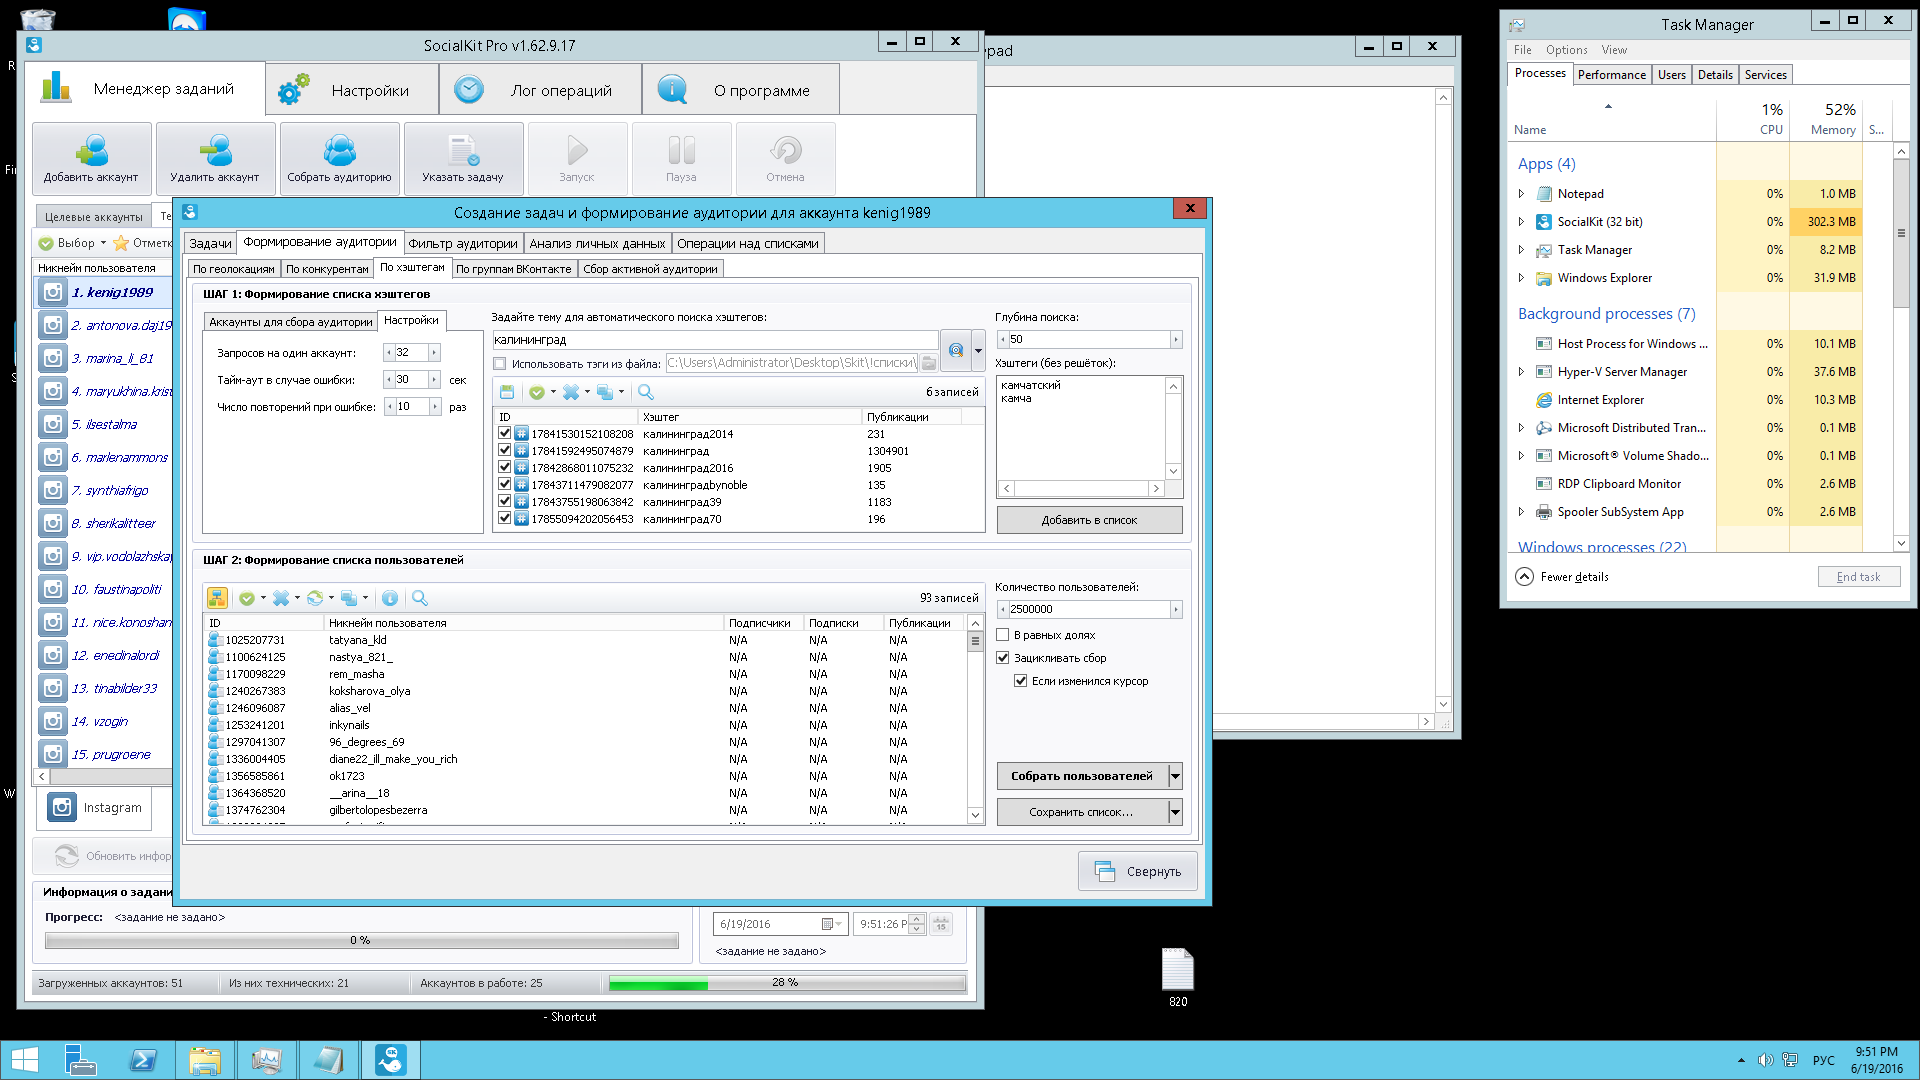Click the 0 % task progress bar
Screen dimensions: 1920x1080
coord(361,941)
